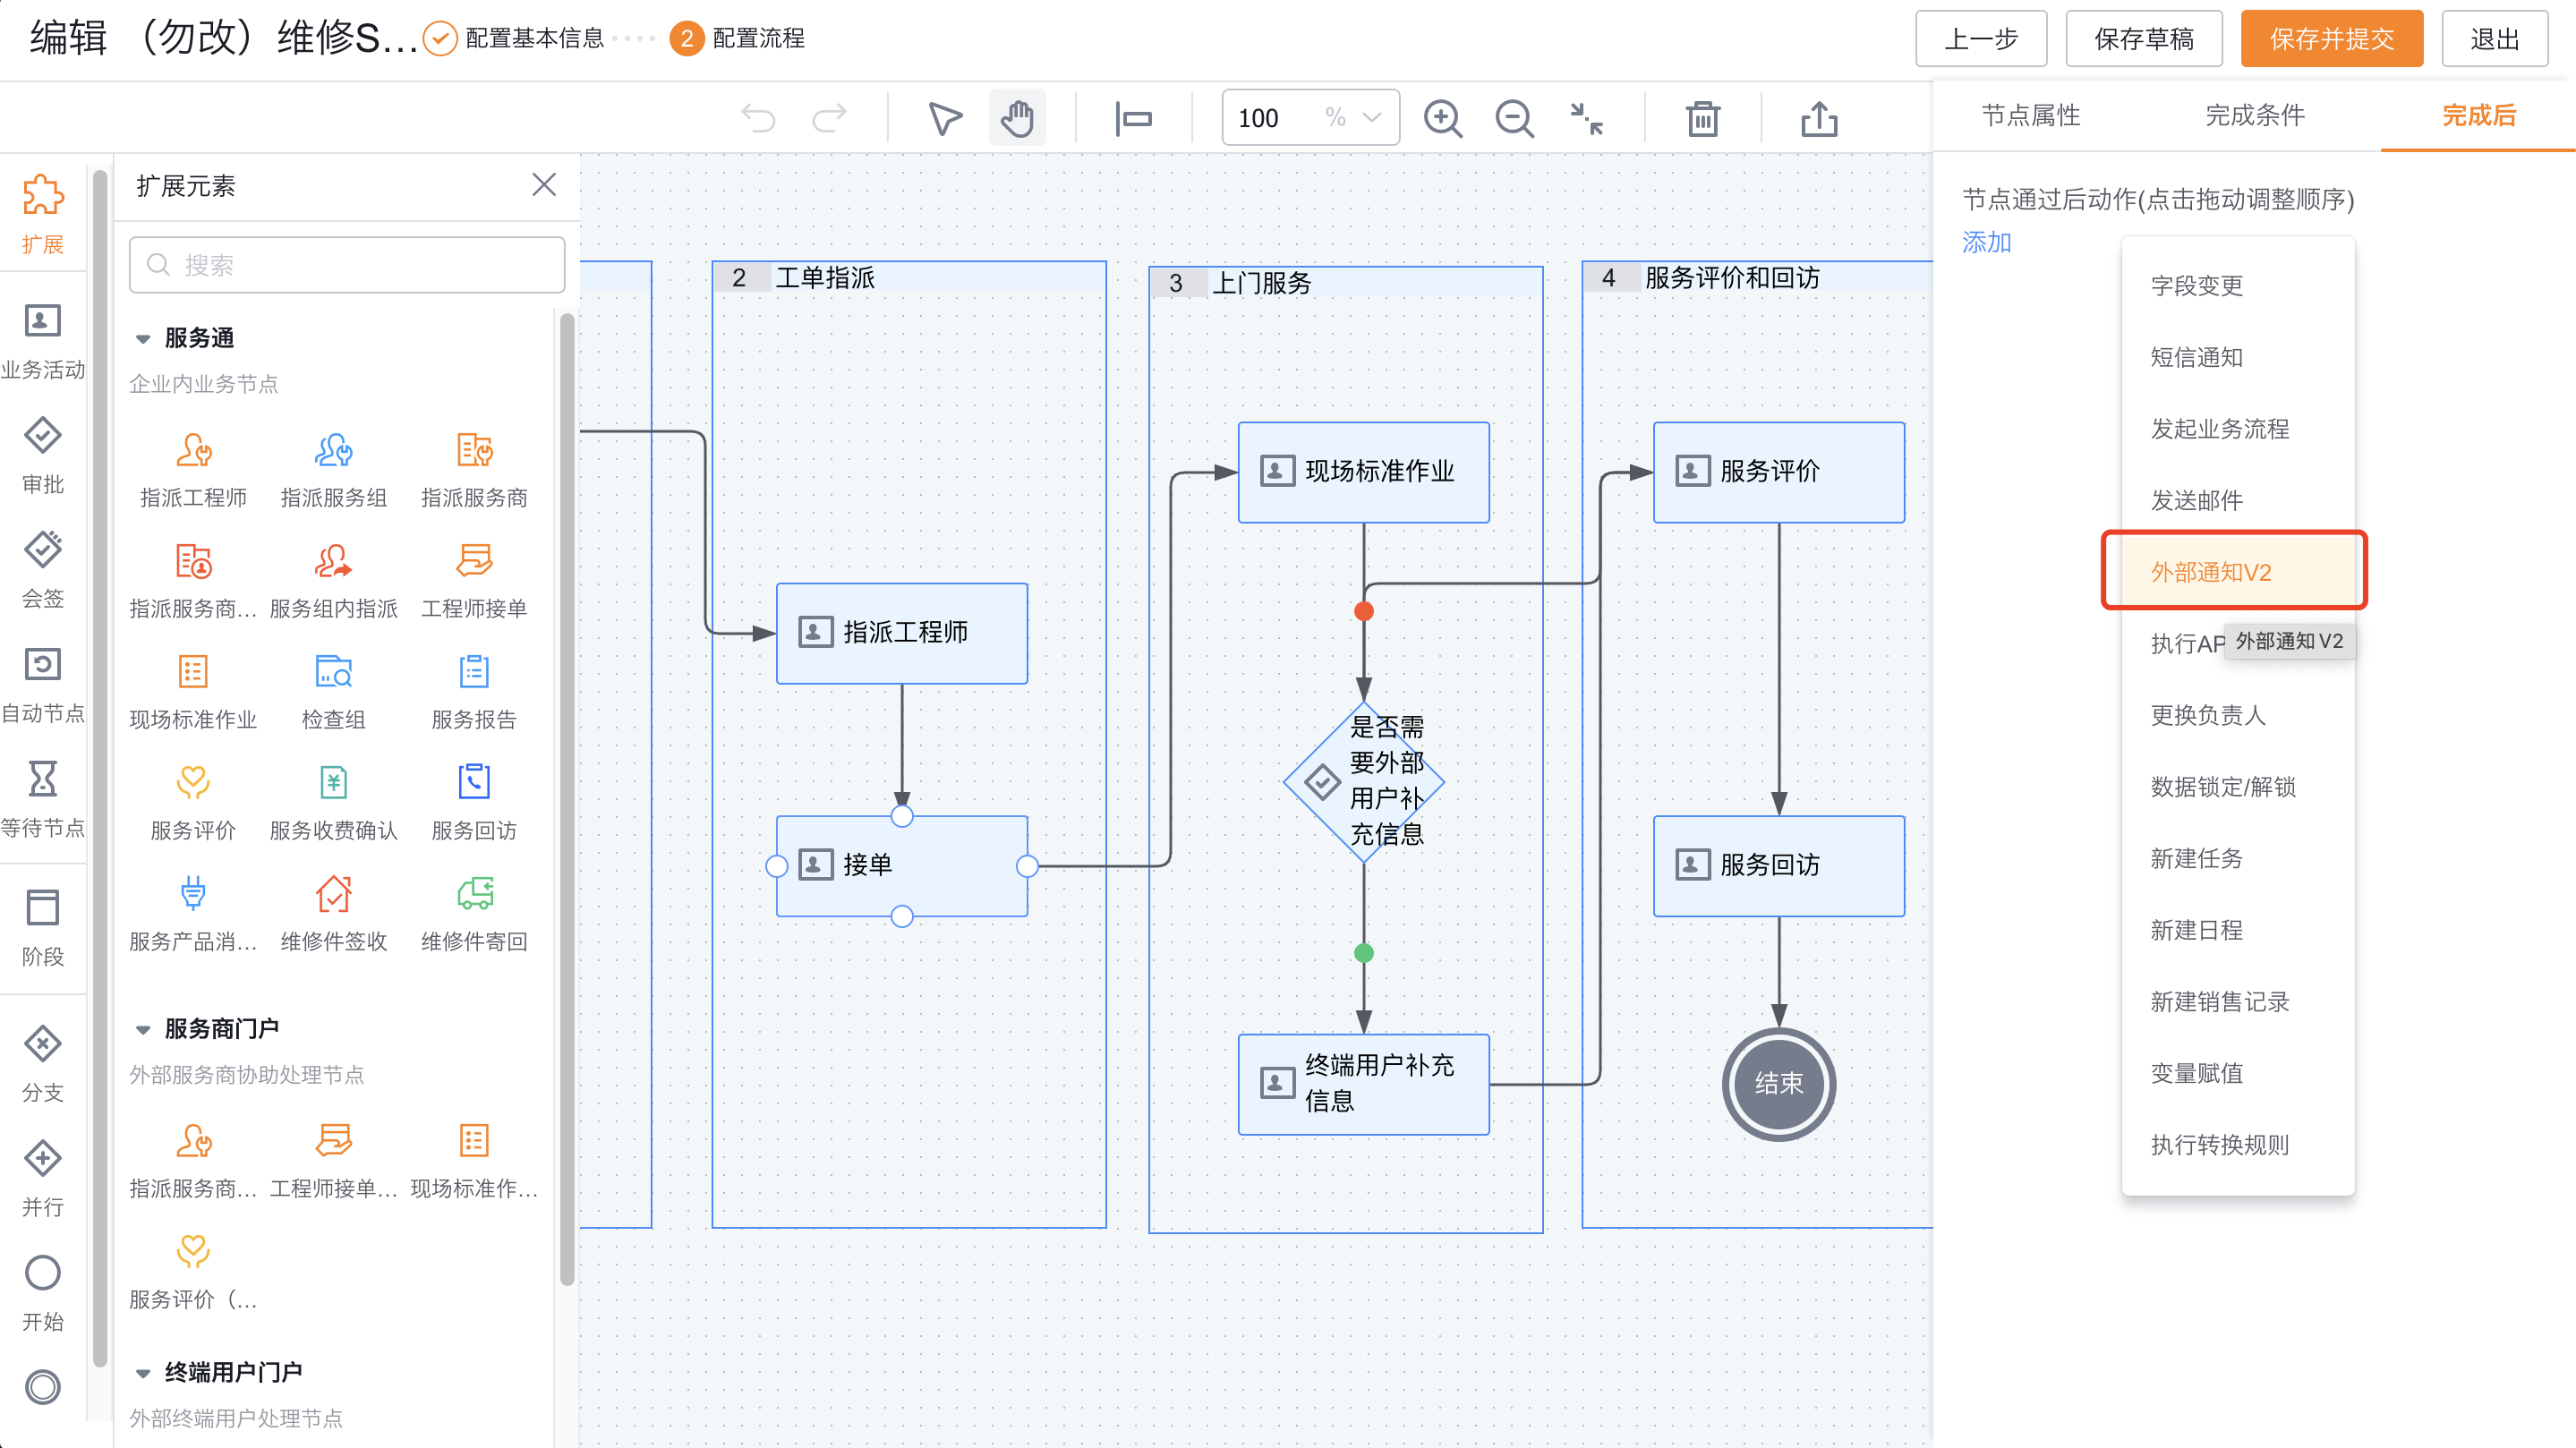Image resolution: width=2576 pixels, height=1448 pixels.
Task: Click the 配置基本信息 step
Action: (514, 39)
